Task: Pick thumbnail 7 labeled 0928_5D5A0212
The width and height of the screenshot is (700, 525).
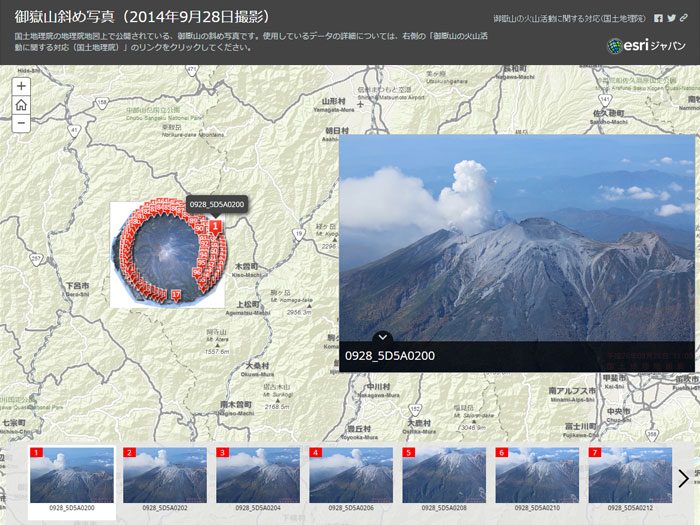Action: [x=629, y=475]
